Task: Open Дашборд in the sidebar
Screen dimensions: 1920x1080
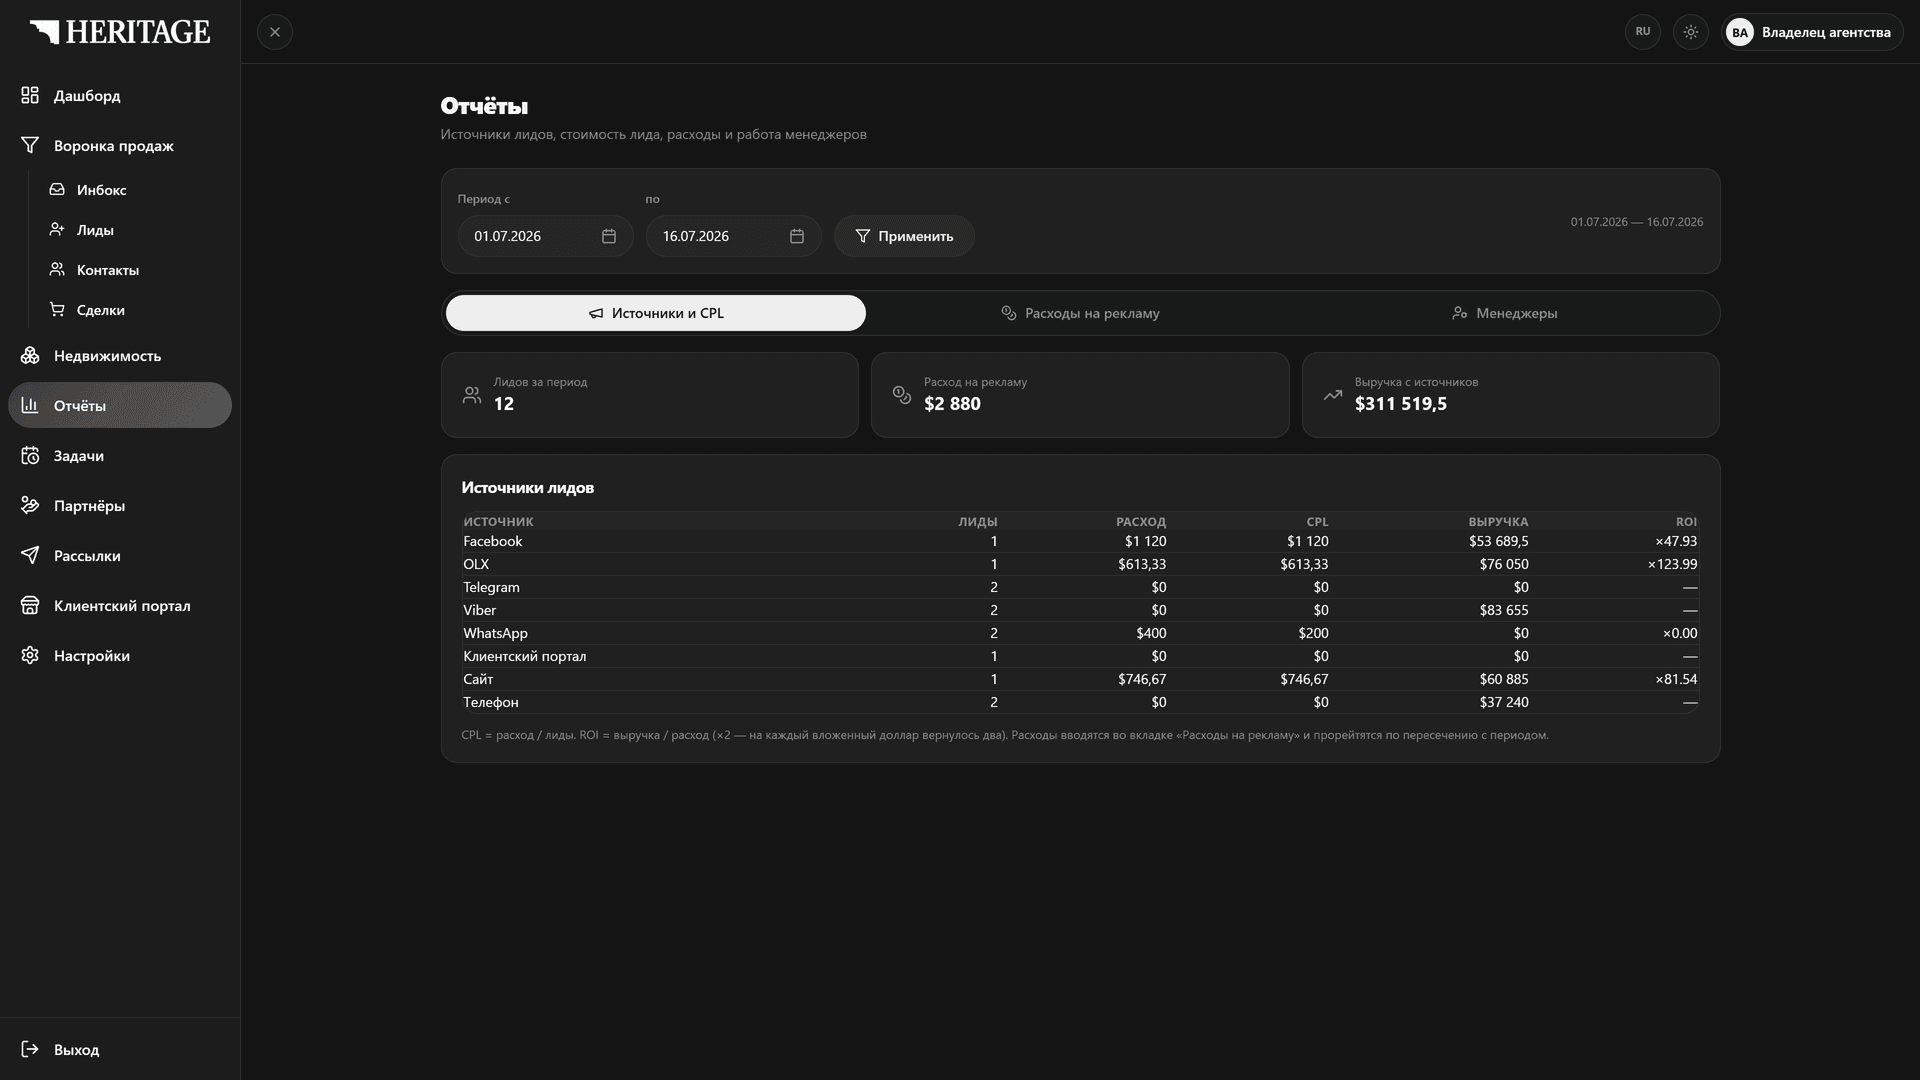Action: (120, 95)
